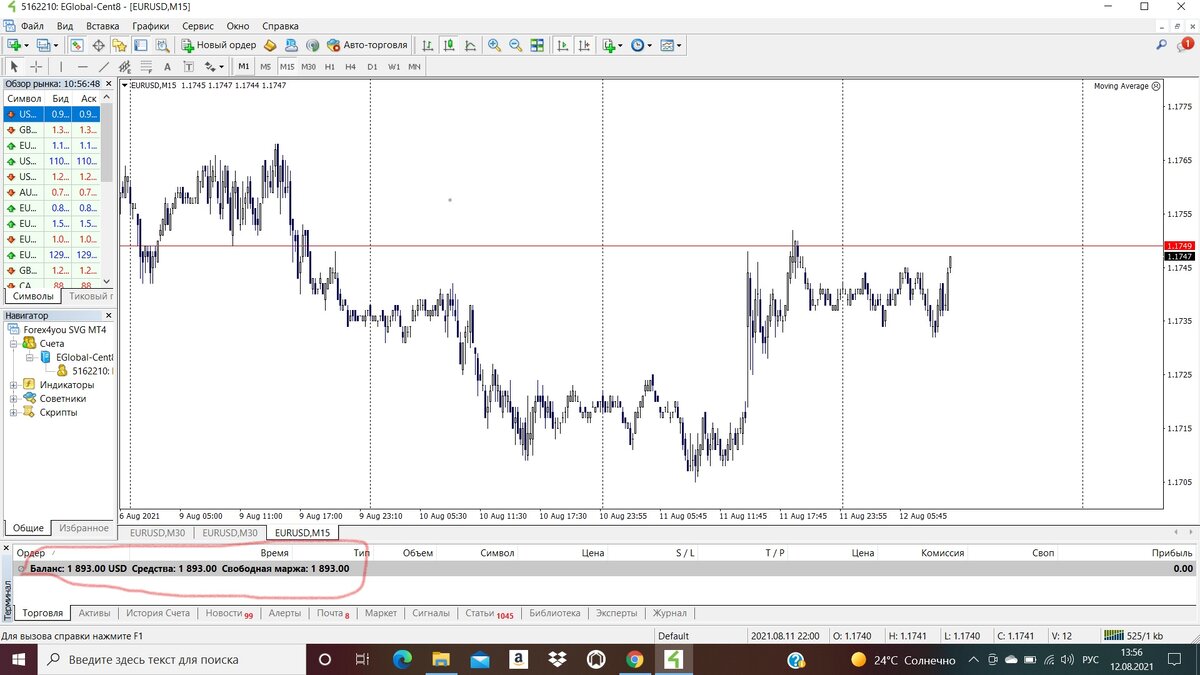
Task: Switch timeframe to M5
Action: click(266, 67)
